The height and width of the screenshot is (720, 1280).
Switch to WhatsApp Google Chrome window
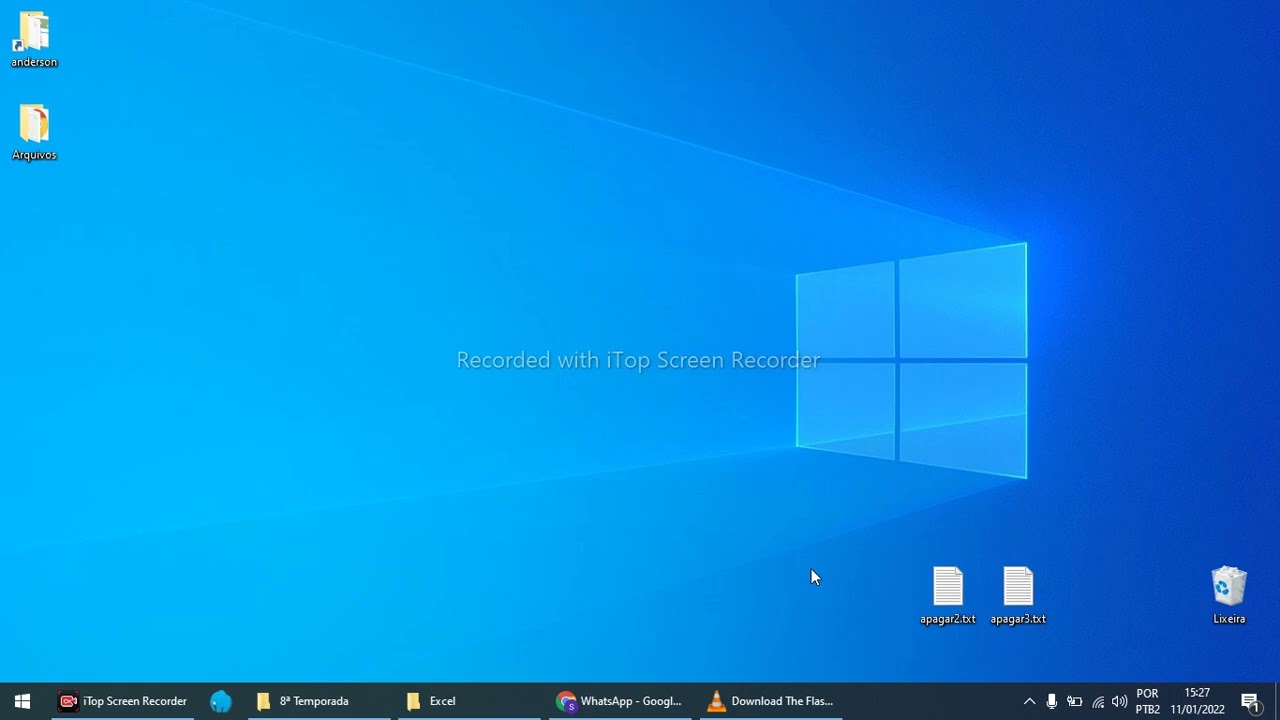[x=620, y=701]
